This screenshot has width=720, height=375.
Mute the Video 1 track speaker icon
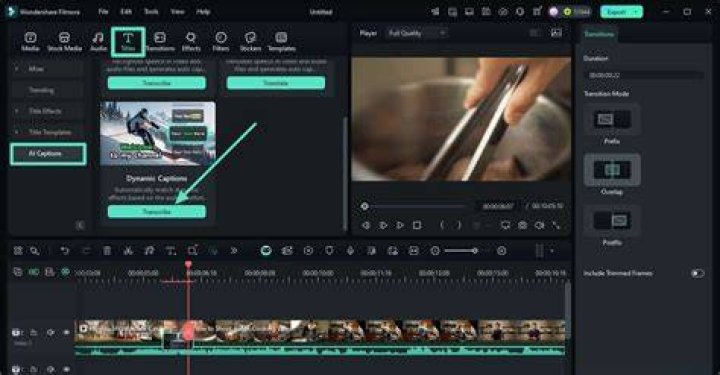point(51,332)
